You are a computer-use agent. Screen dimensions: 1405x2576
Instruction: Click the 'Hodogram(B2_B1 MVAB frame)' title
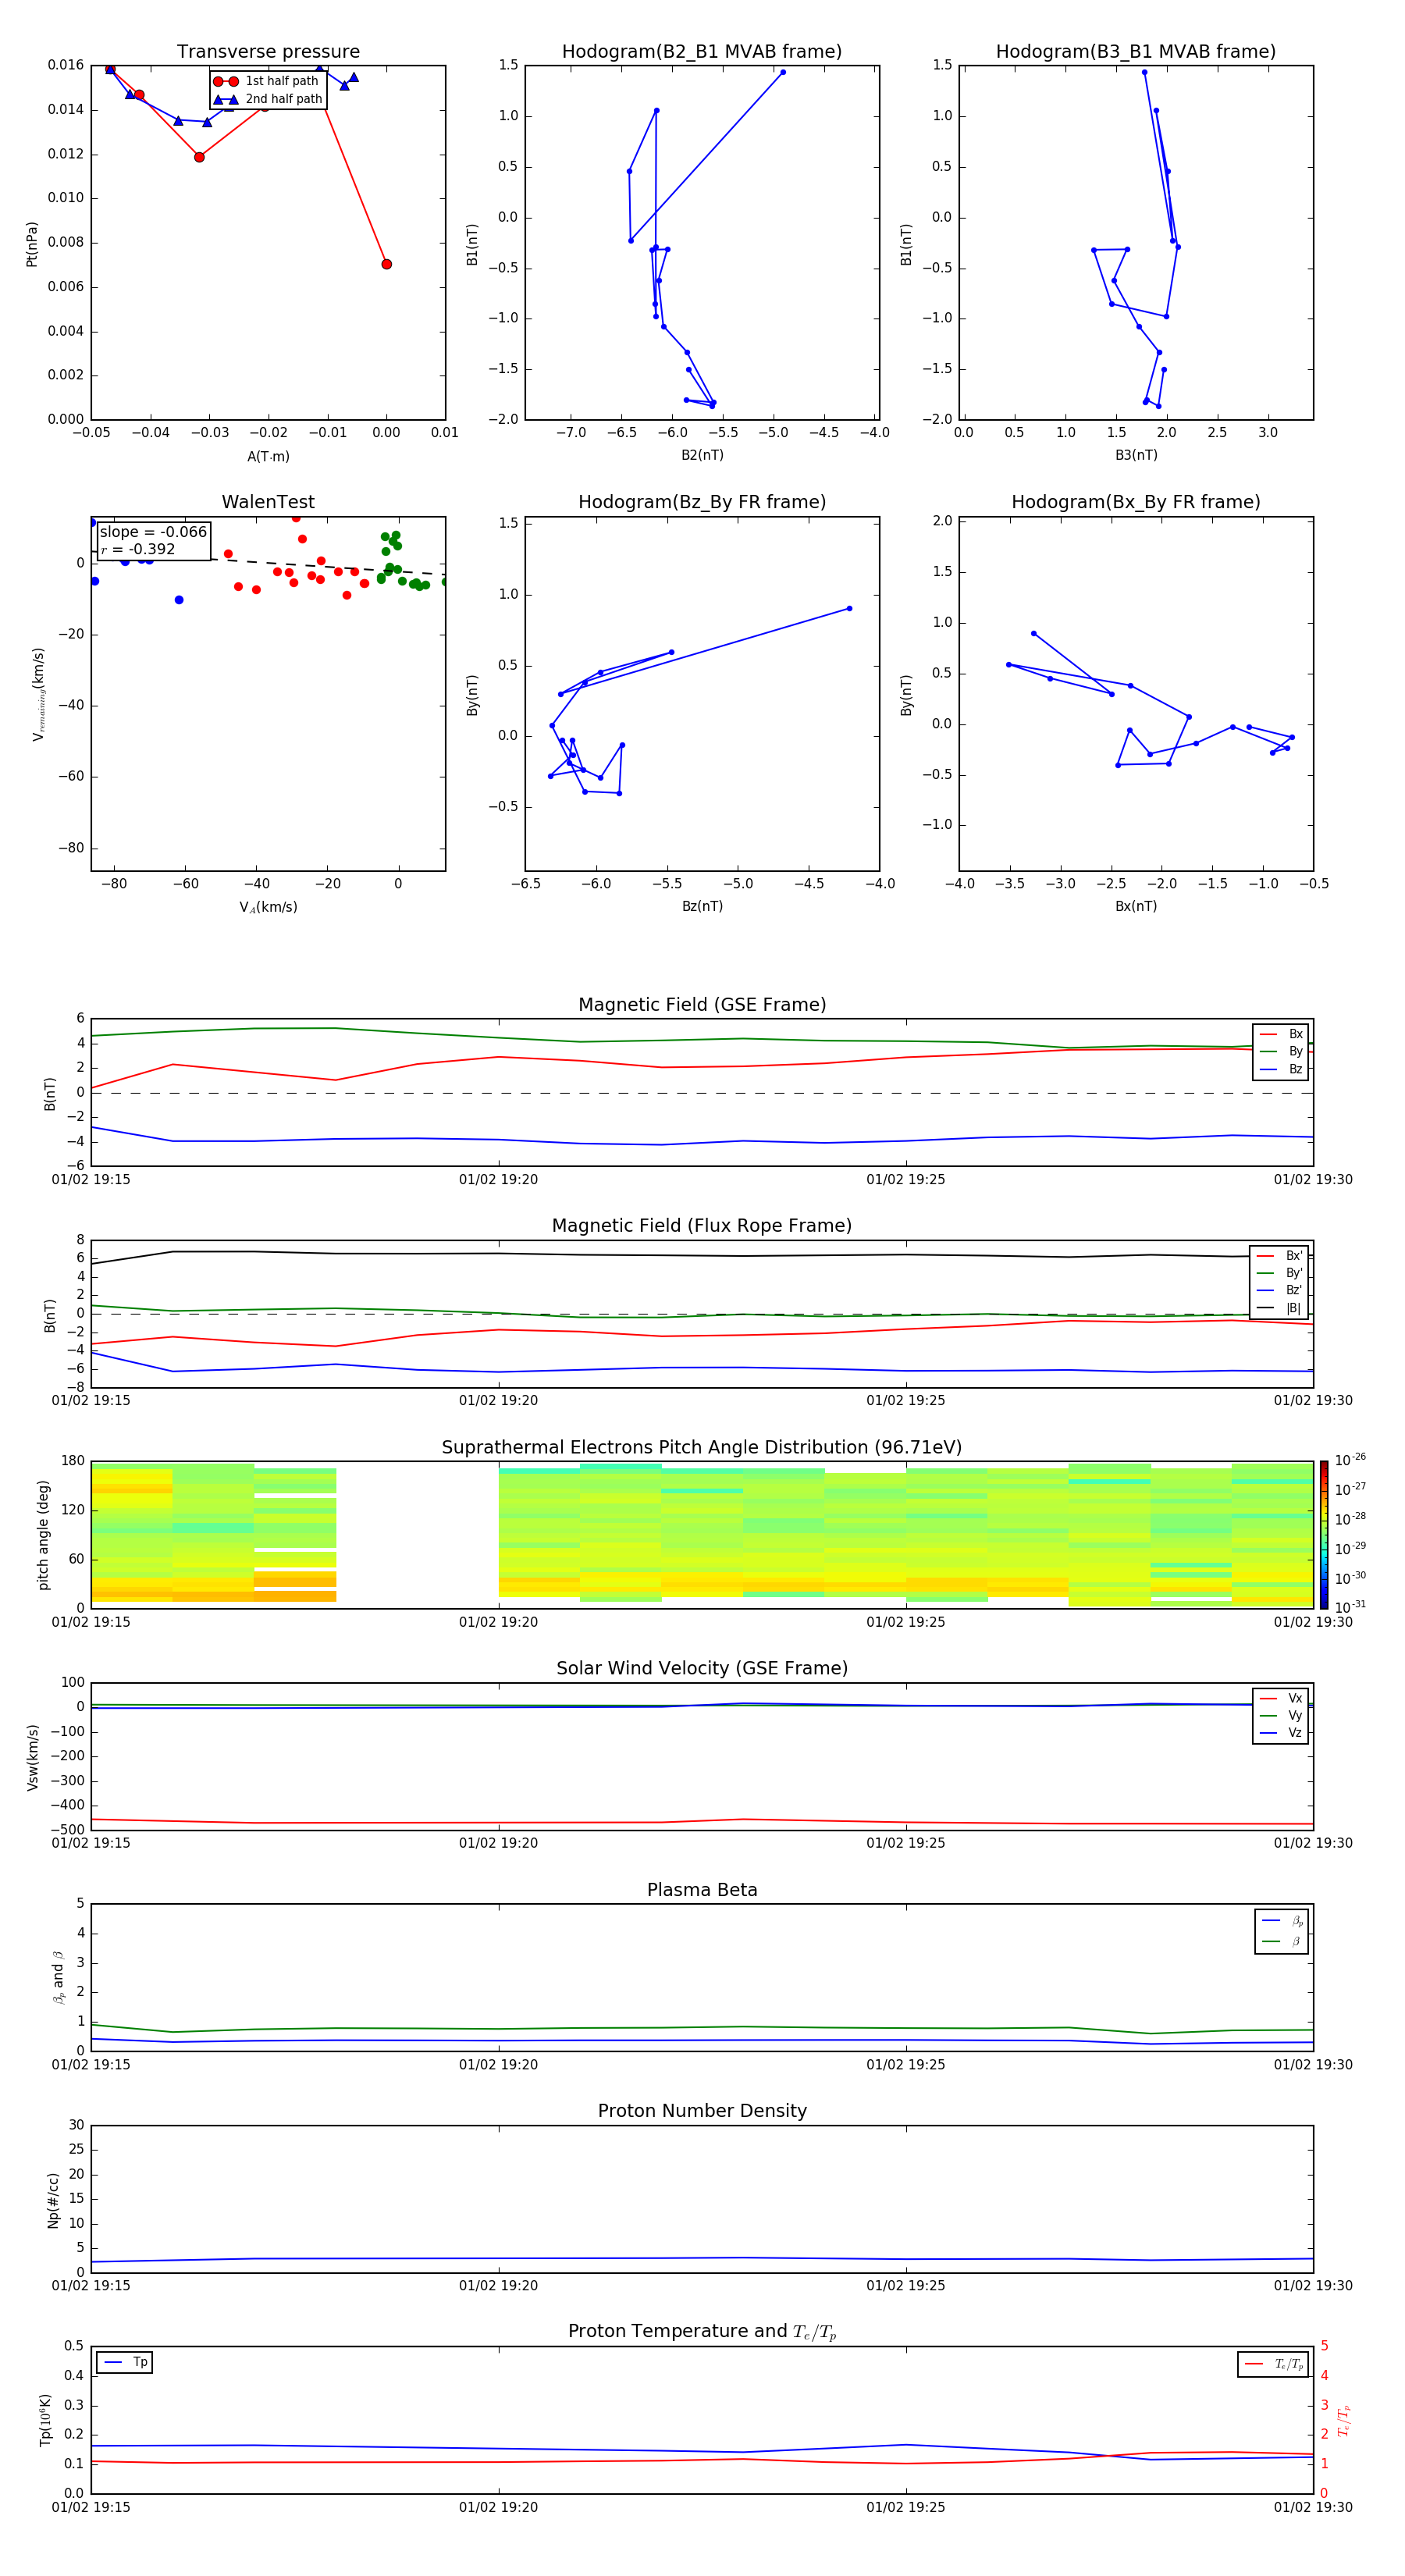702,52
